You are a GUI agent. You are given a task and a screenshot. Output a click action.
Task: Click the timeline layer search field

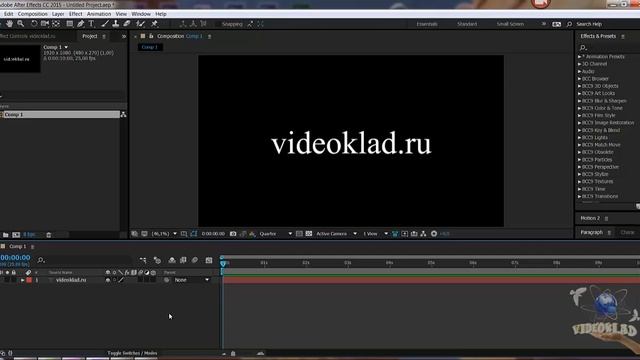coord(85,260)
